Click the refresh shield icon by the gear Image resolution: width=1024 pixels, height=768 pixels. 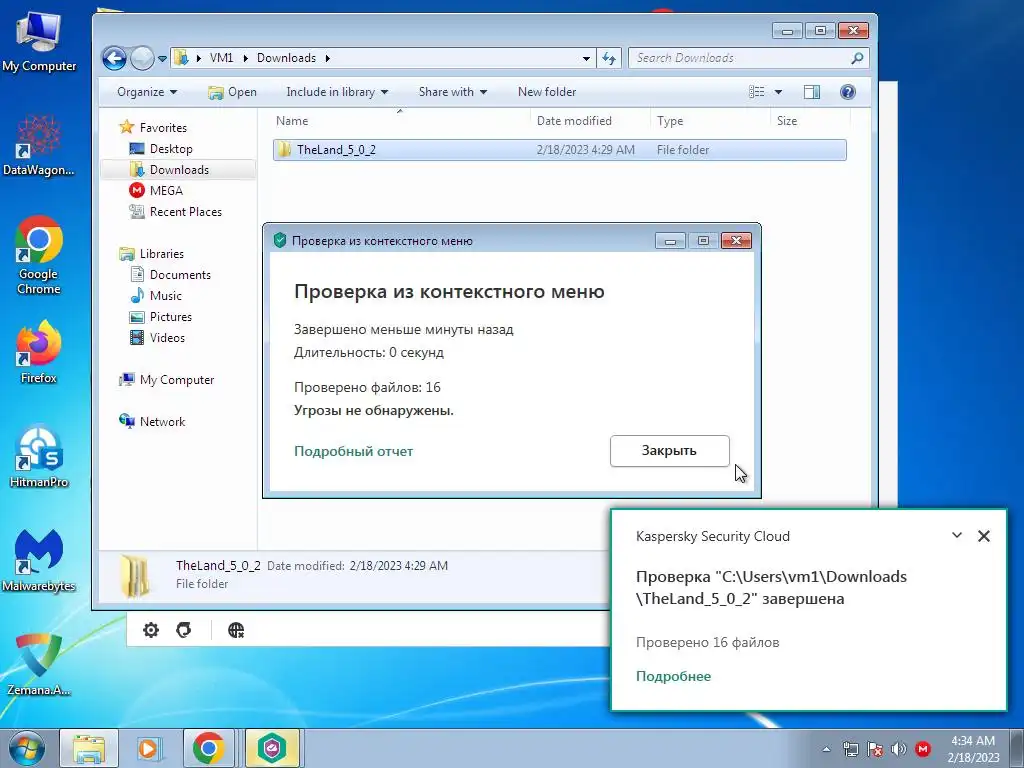184,630
